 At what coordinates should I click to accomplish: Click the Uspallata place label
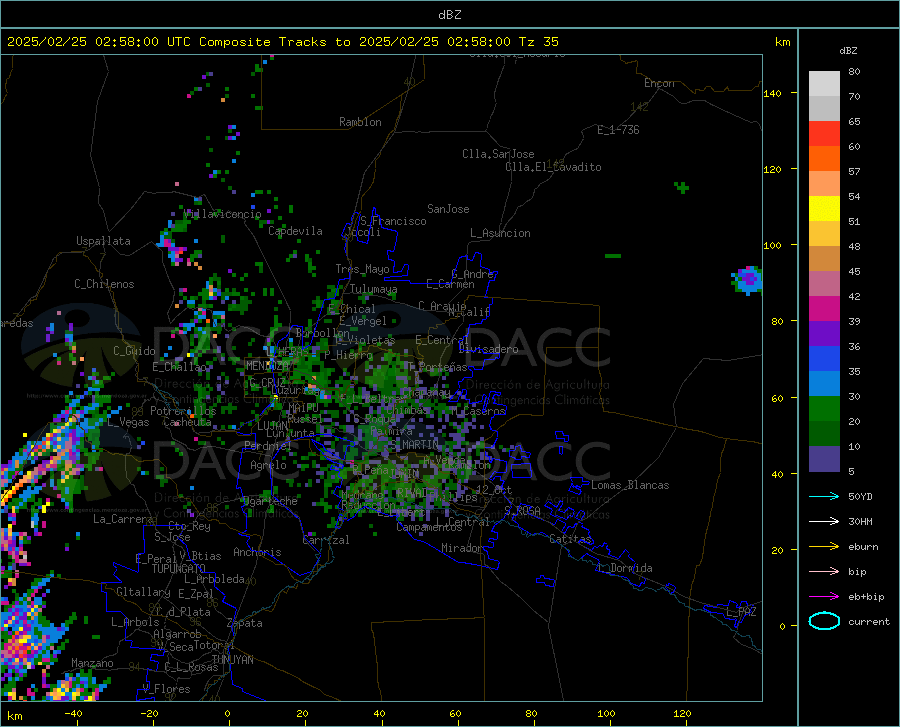pos(103,242)
